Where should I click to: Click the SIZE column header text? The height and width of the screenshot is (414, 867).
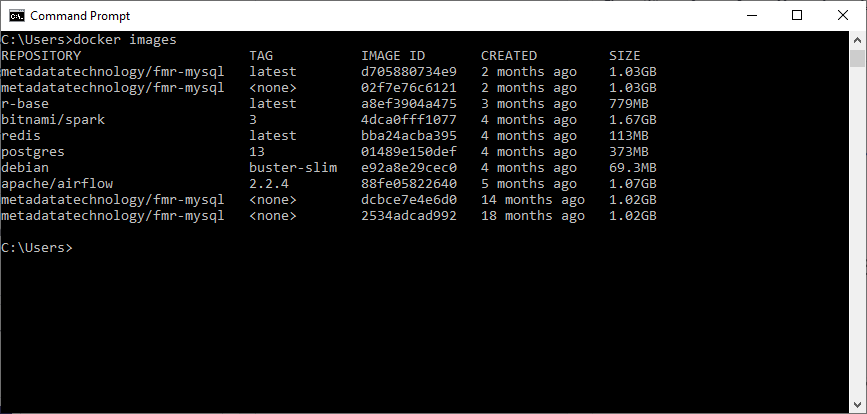pos(625,56)
